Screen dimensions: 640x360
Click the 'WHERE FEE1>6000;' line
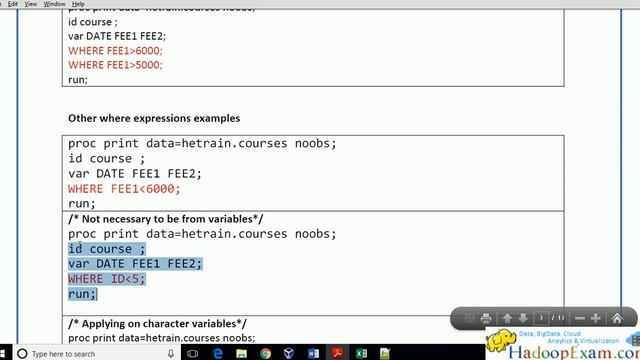[115, 51]
